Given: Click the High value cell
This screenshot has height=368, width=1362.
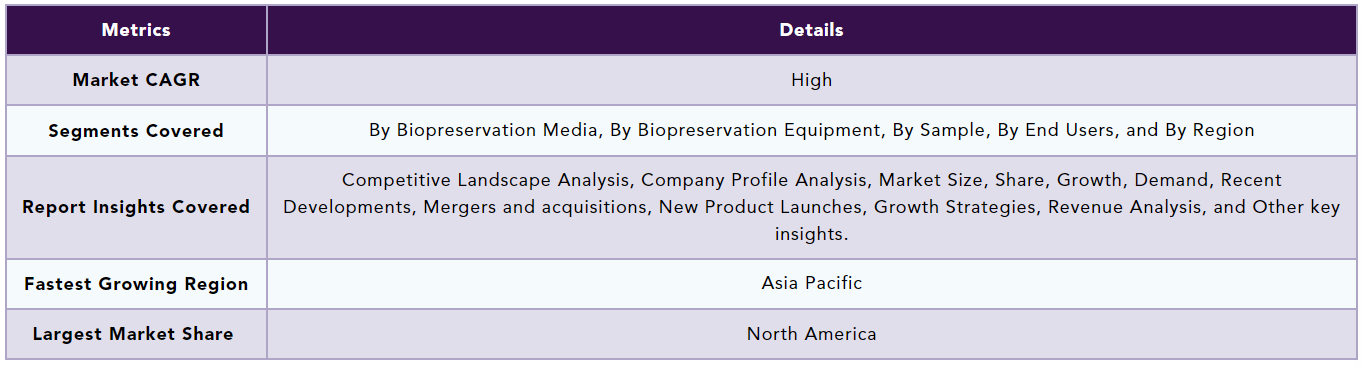Looking at the screenshot, I should pyautogui.click(x=811, y=80).
